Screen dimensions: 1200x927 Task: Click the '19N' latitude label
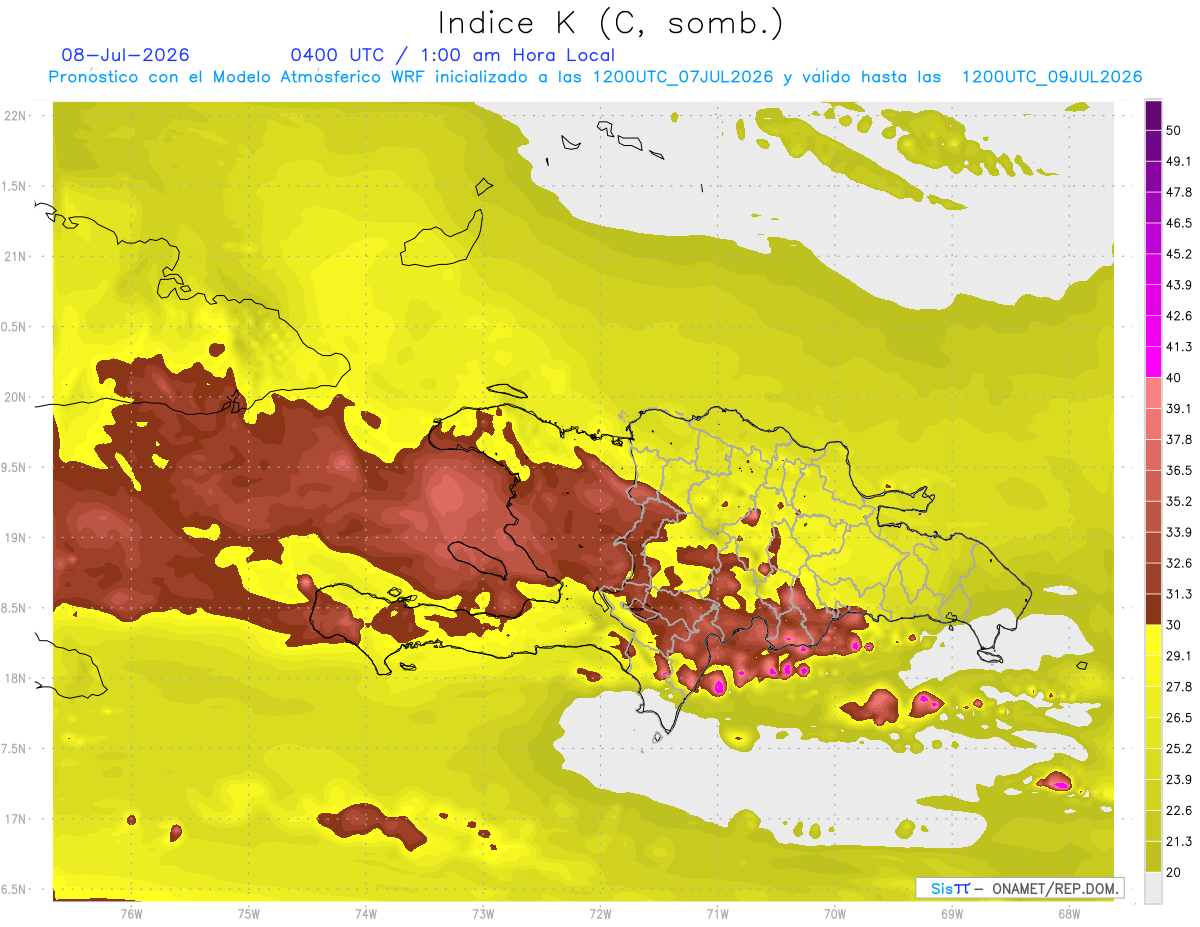17,537
